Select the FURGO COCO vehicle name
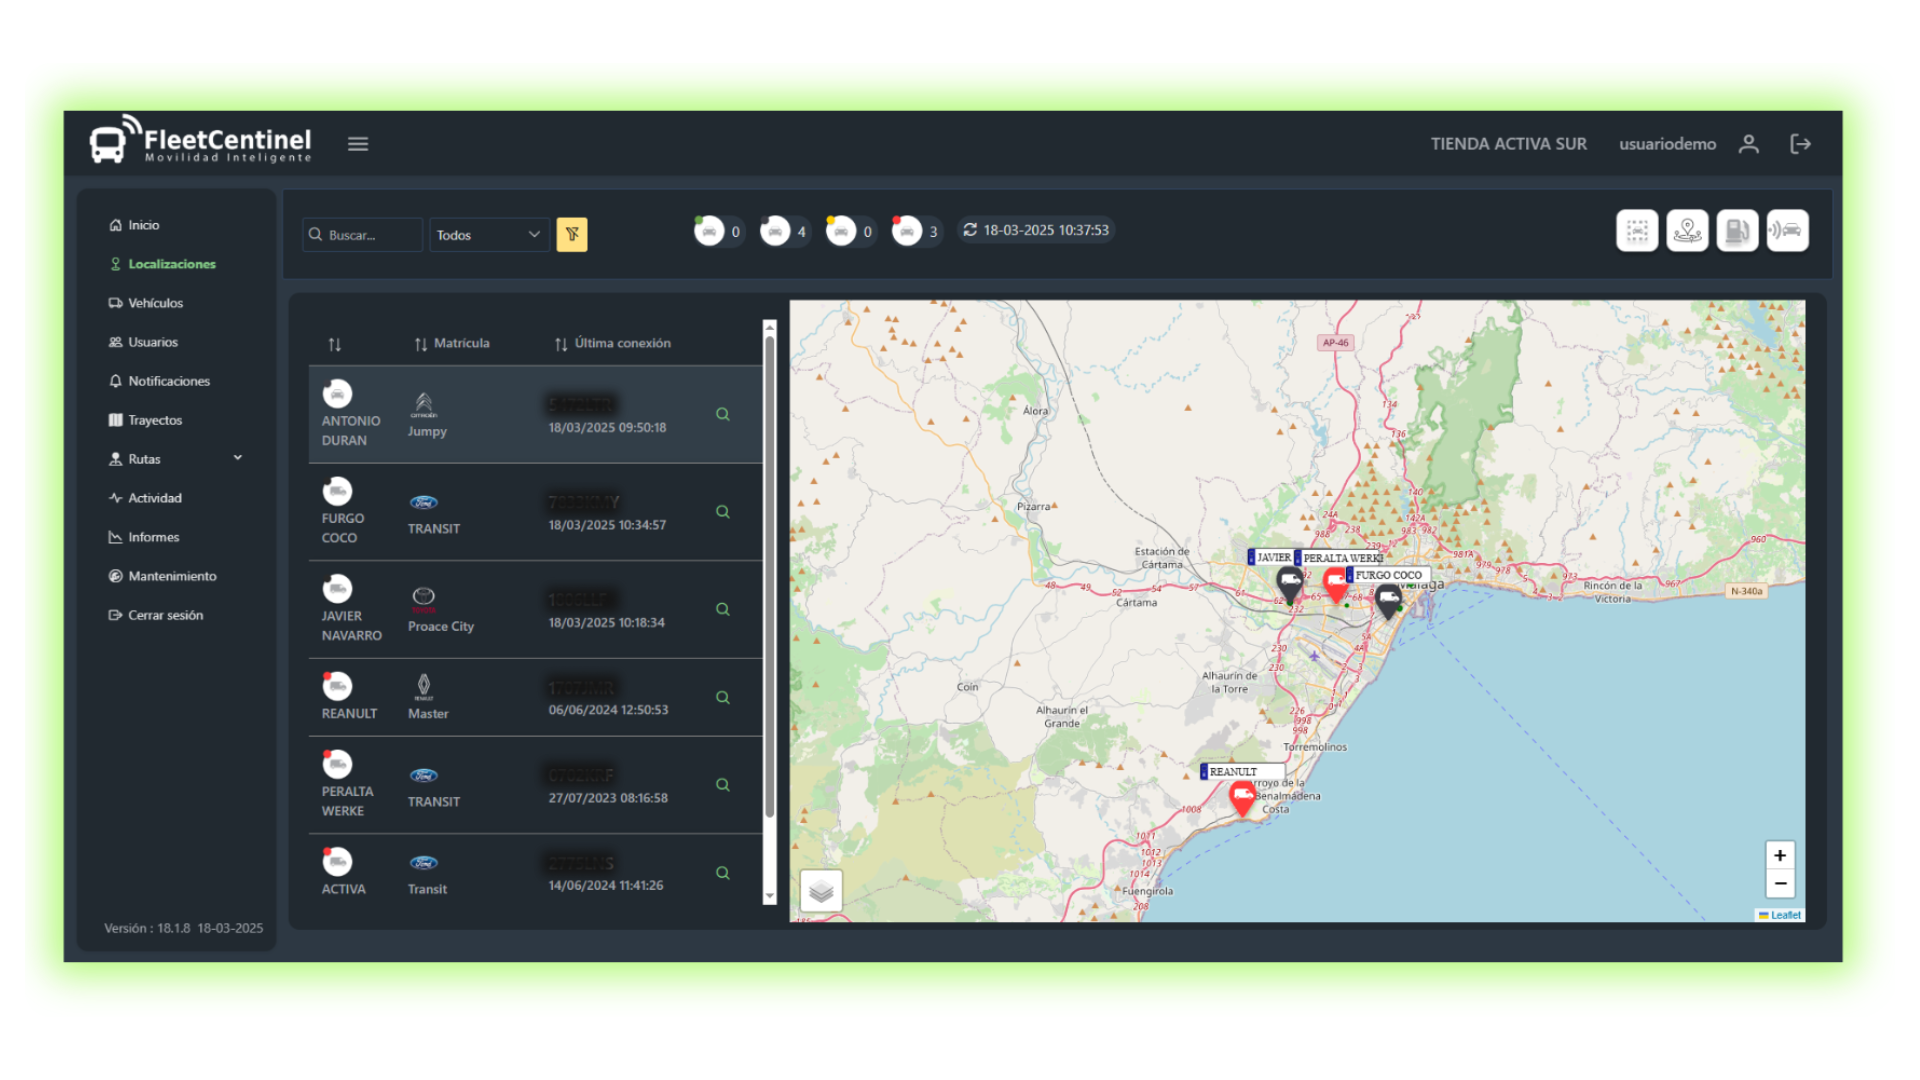The image size is (1920, 1080). [343, 528]
